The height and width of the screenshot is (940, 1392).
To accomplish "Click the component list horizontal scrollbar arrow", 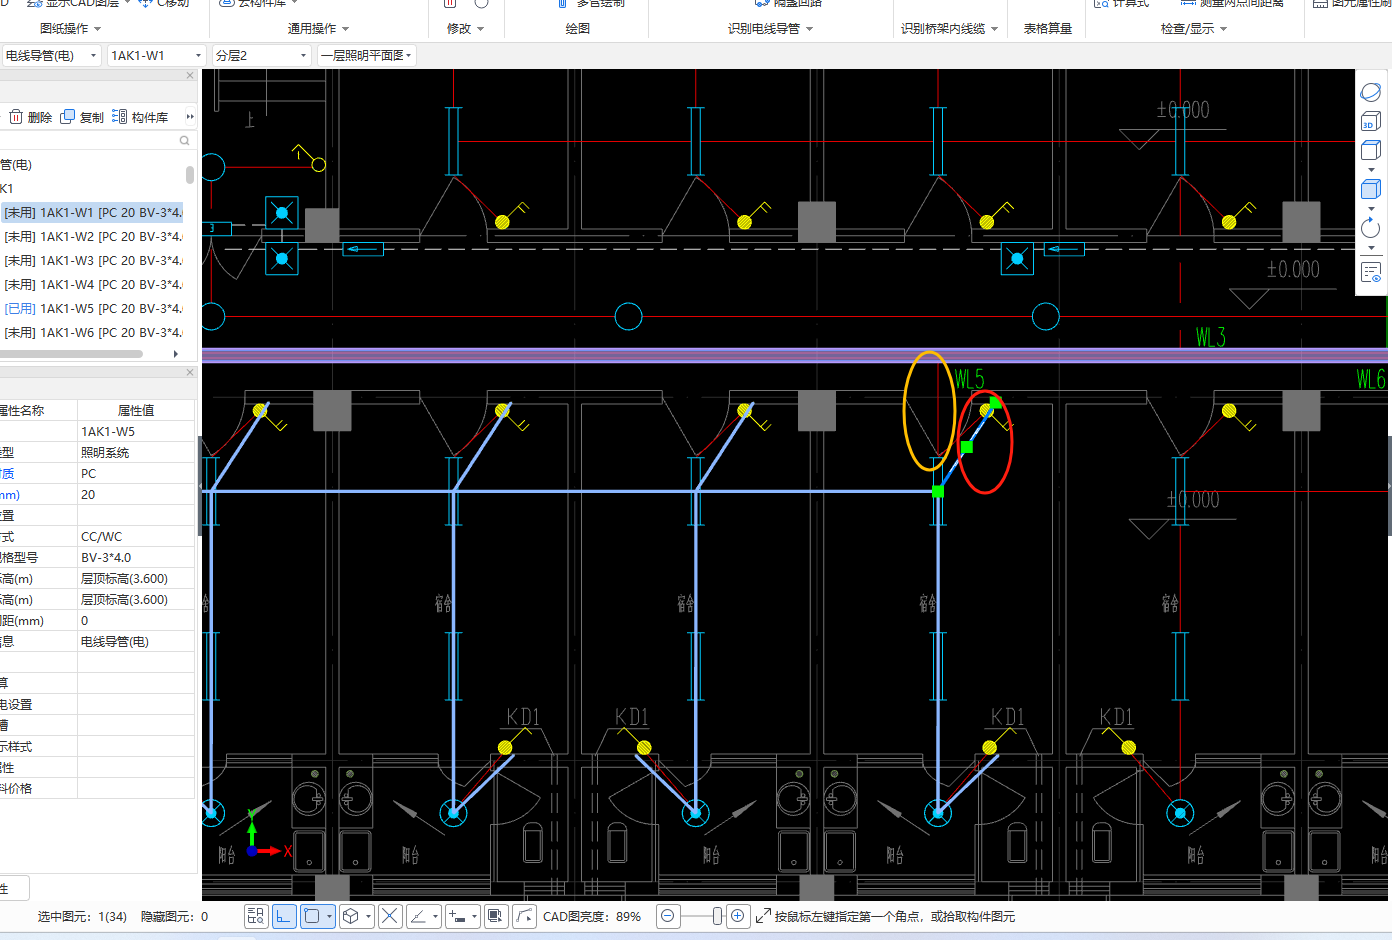I will tap(176, 353).
